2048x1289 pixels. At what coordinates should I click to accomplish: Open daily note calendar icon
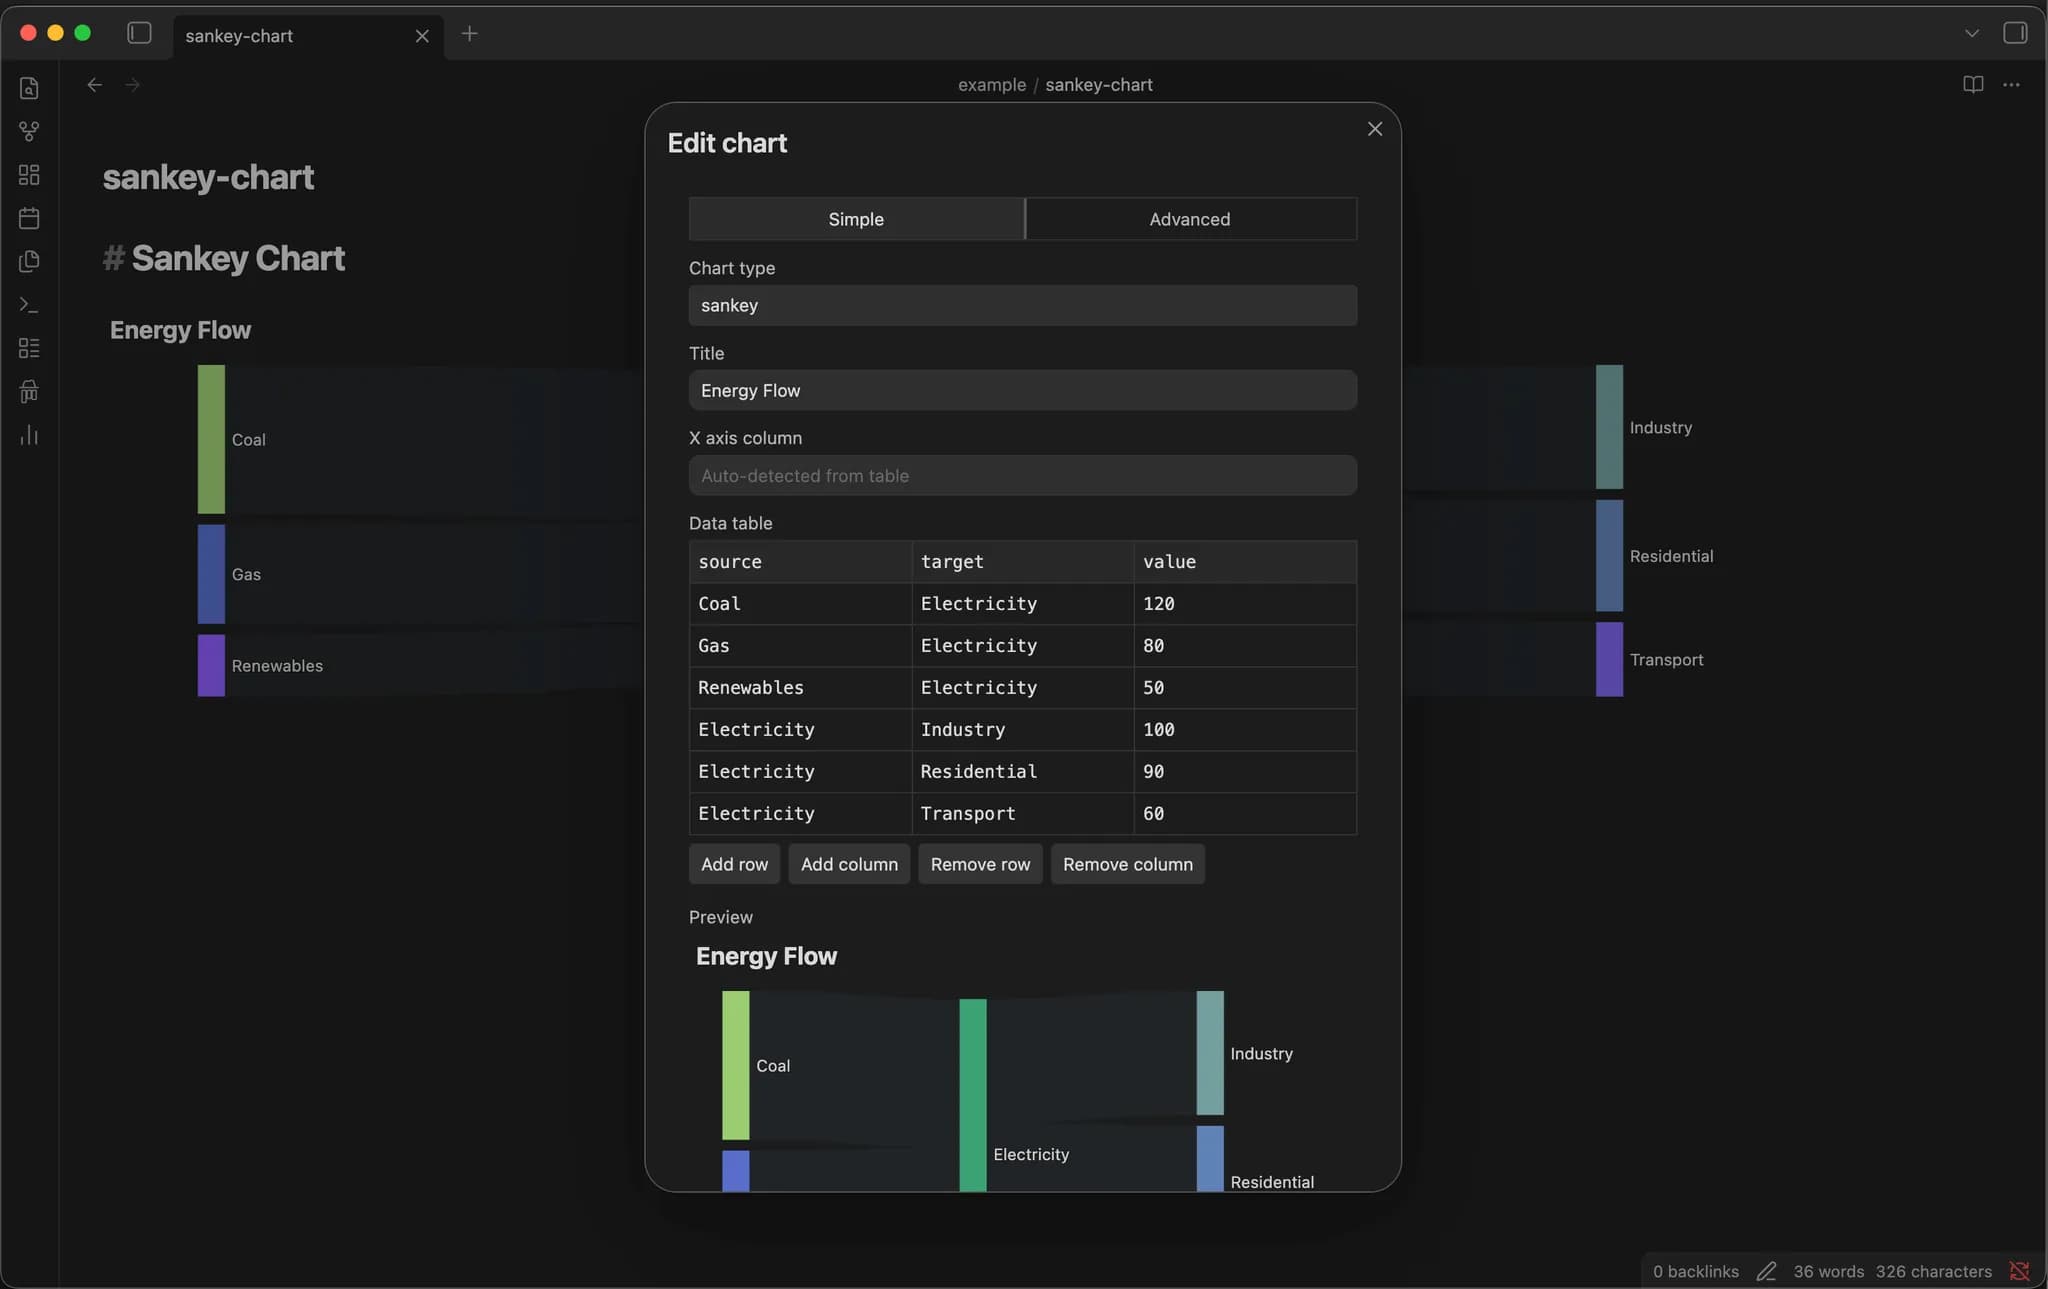point(29,218)
